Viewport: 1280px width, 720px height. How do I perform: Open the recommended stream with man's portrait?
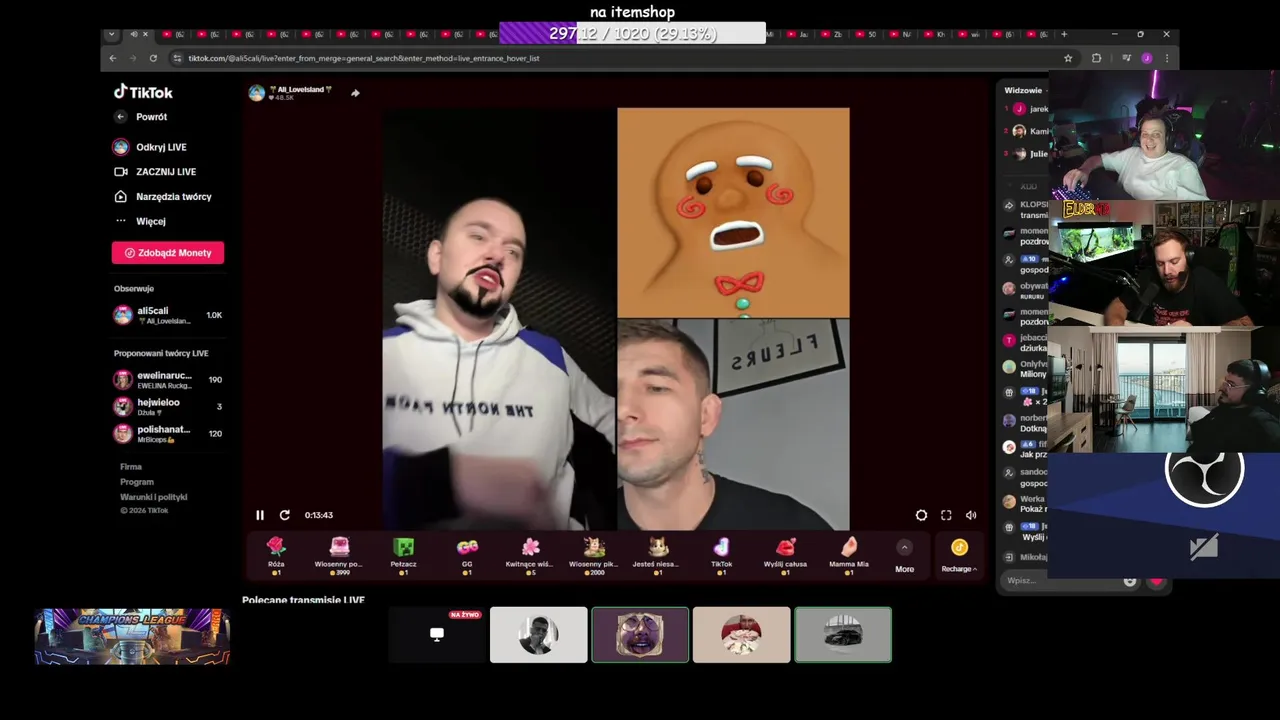click(538, 635)
